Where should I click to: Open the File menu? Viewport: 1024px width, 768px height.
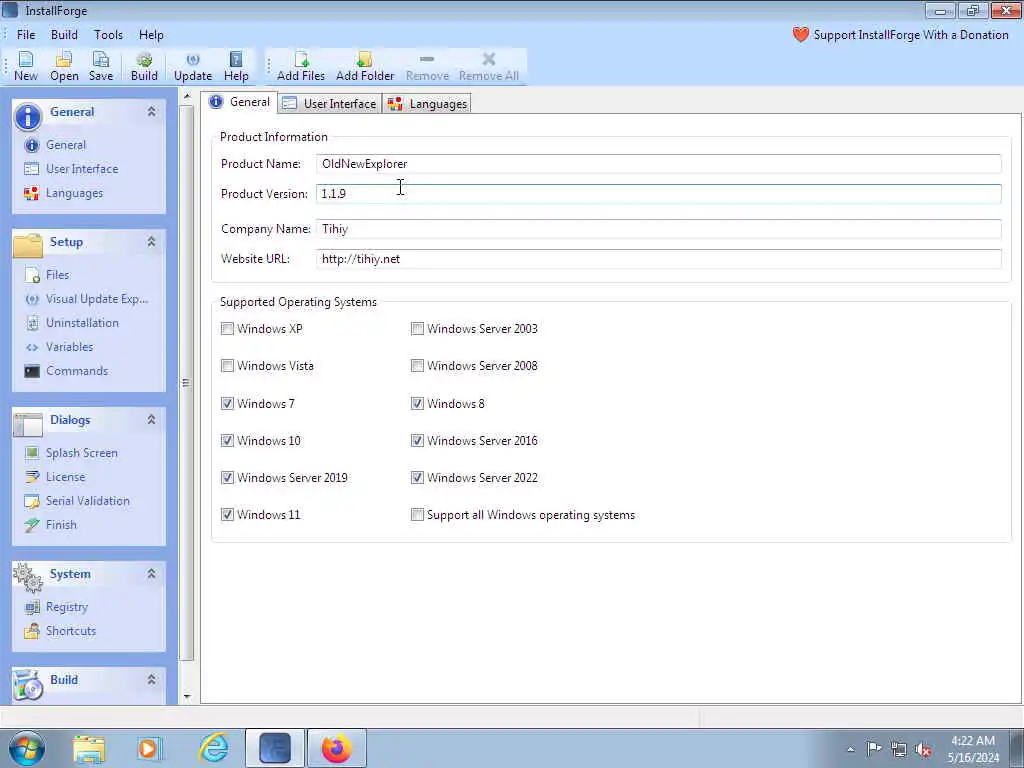tap(26, 35)
